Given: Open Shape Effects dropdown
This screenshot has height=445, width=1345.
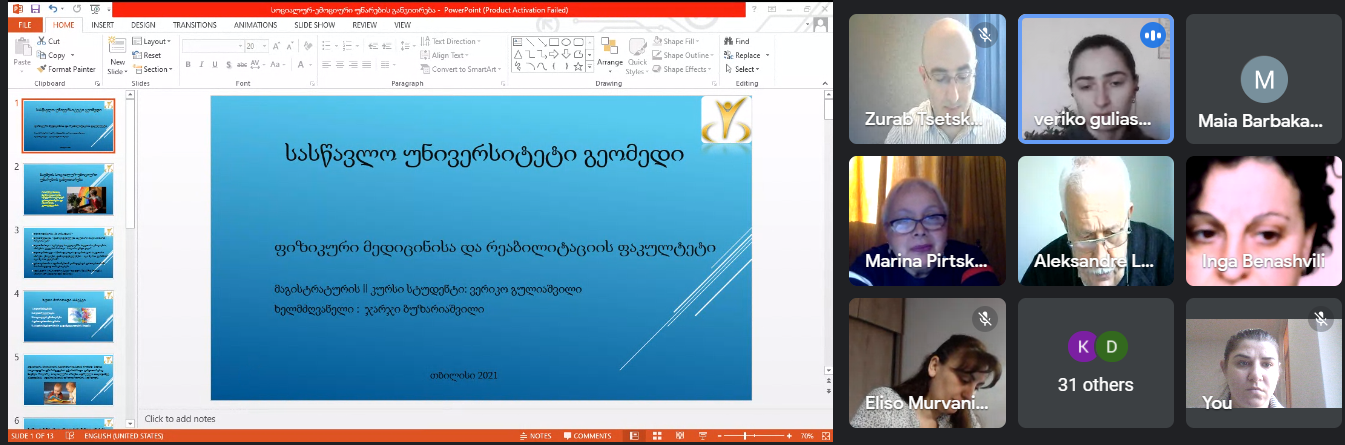Looking at the screenshot, I should tap(681, 69).
